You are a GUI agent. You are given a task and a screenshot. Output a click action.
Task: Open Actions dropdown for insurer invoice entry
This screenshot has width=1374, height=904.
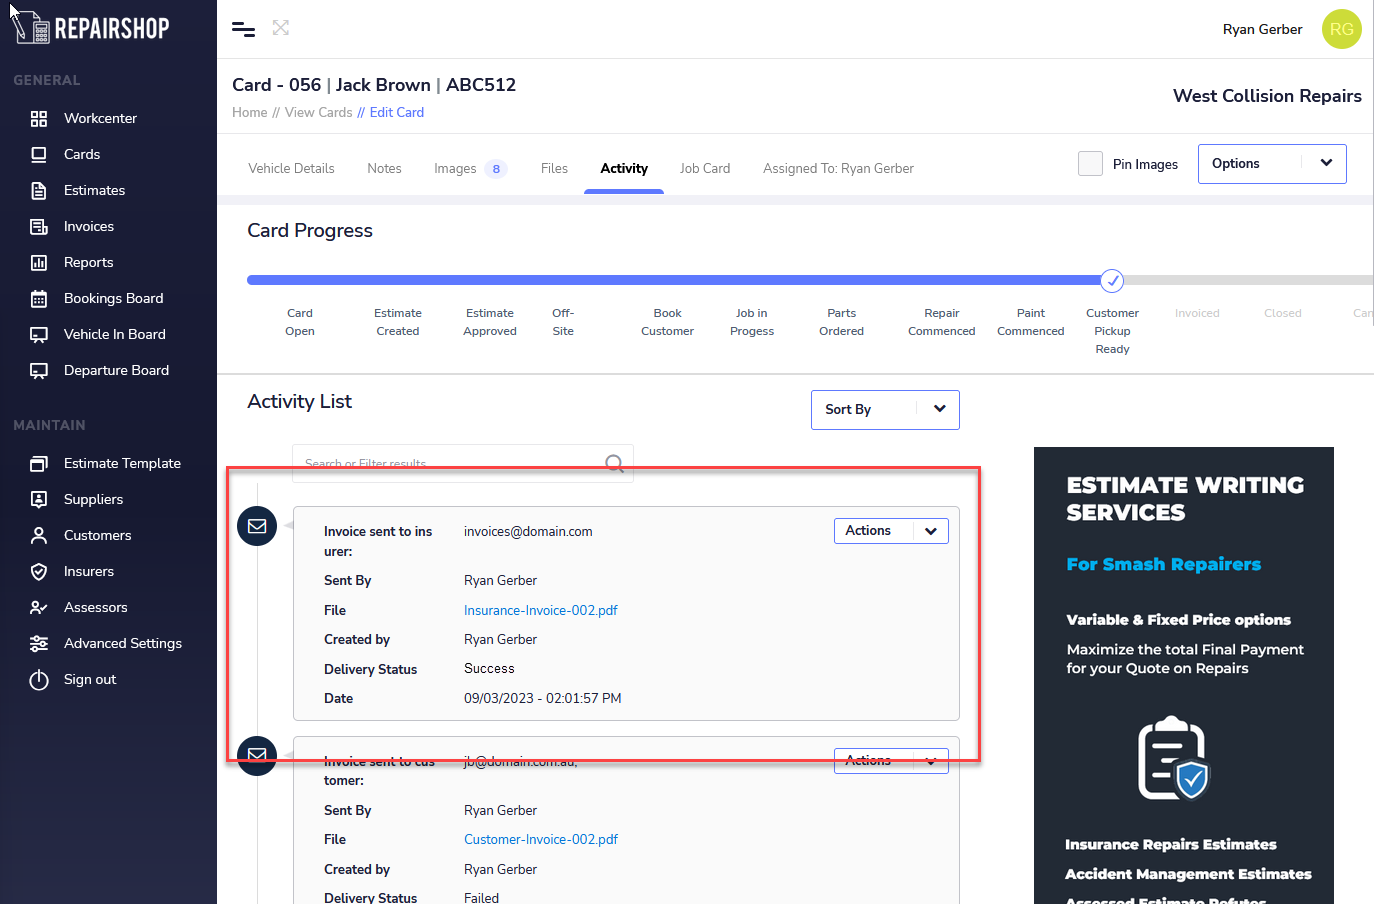(890, 531)
